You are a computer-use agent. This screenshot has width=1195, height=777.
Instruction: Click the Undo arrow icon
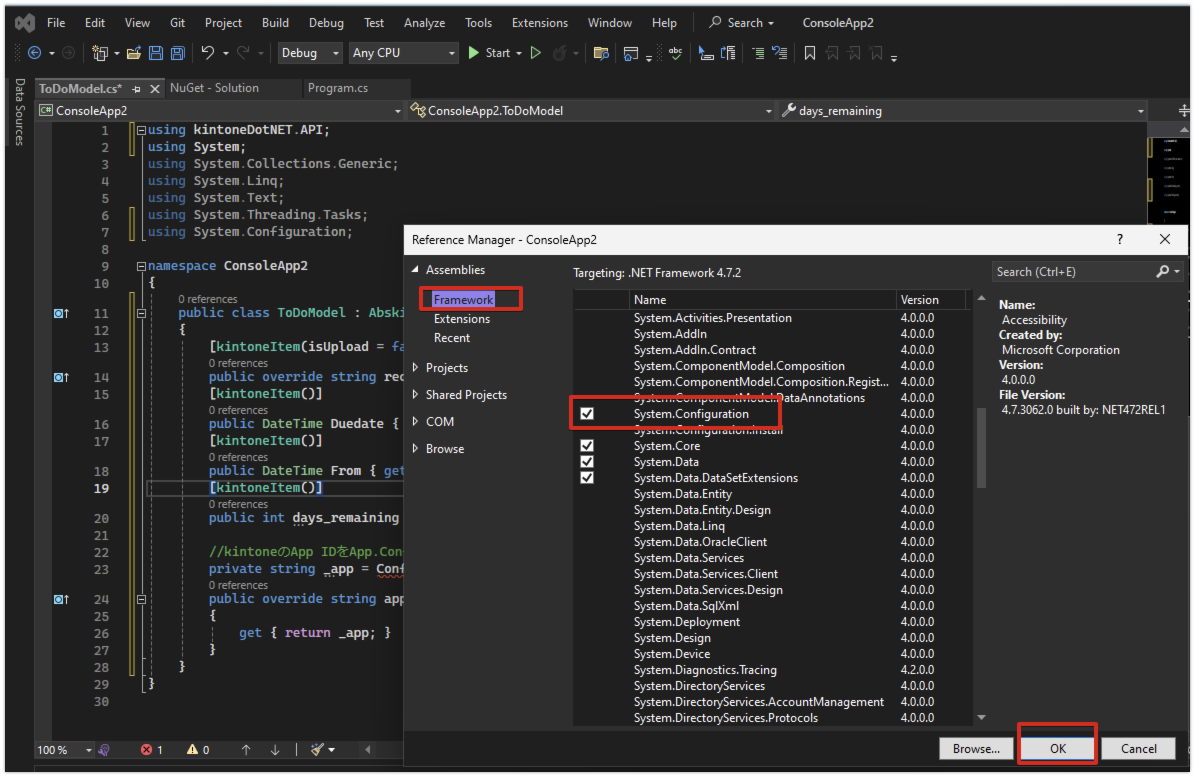207,53
